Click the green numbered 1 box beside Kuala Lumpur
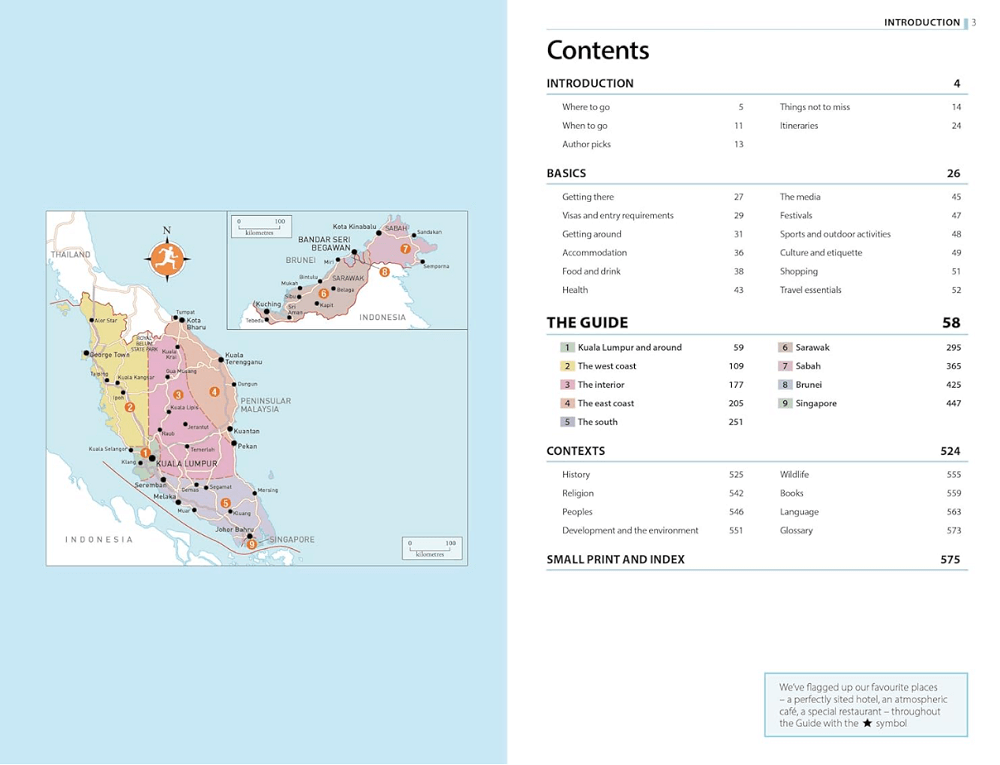Image resolution: width=1000 pixels, height=765 pixels. coord(567,348)
